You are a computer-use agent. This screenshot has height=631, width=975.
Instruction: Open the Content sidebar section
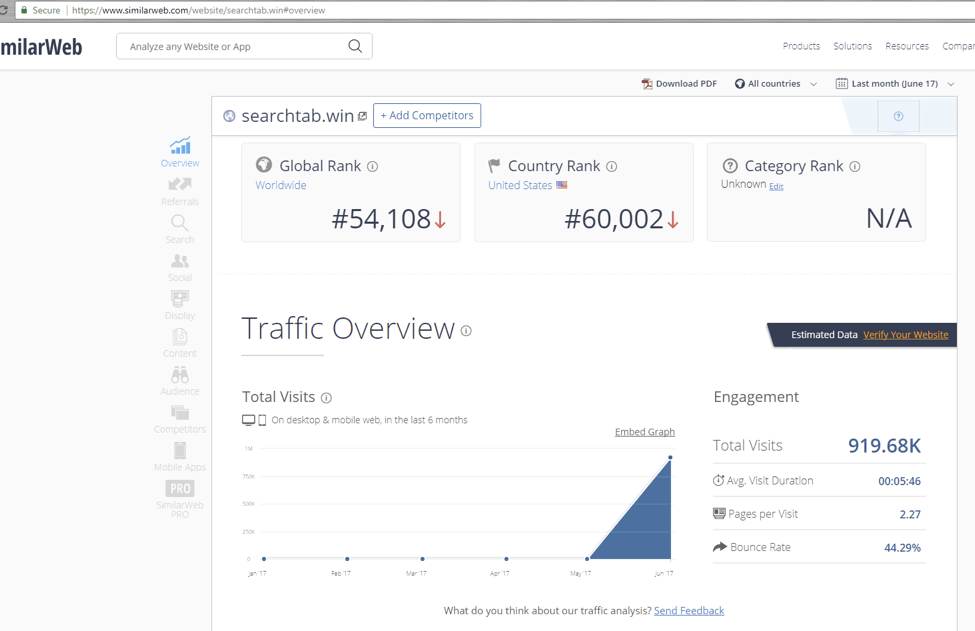click(180, 344)
